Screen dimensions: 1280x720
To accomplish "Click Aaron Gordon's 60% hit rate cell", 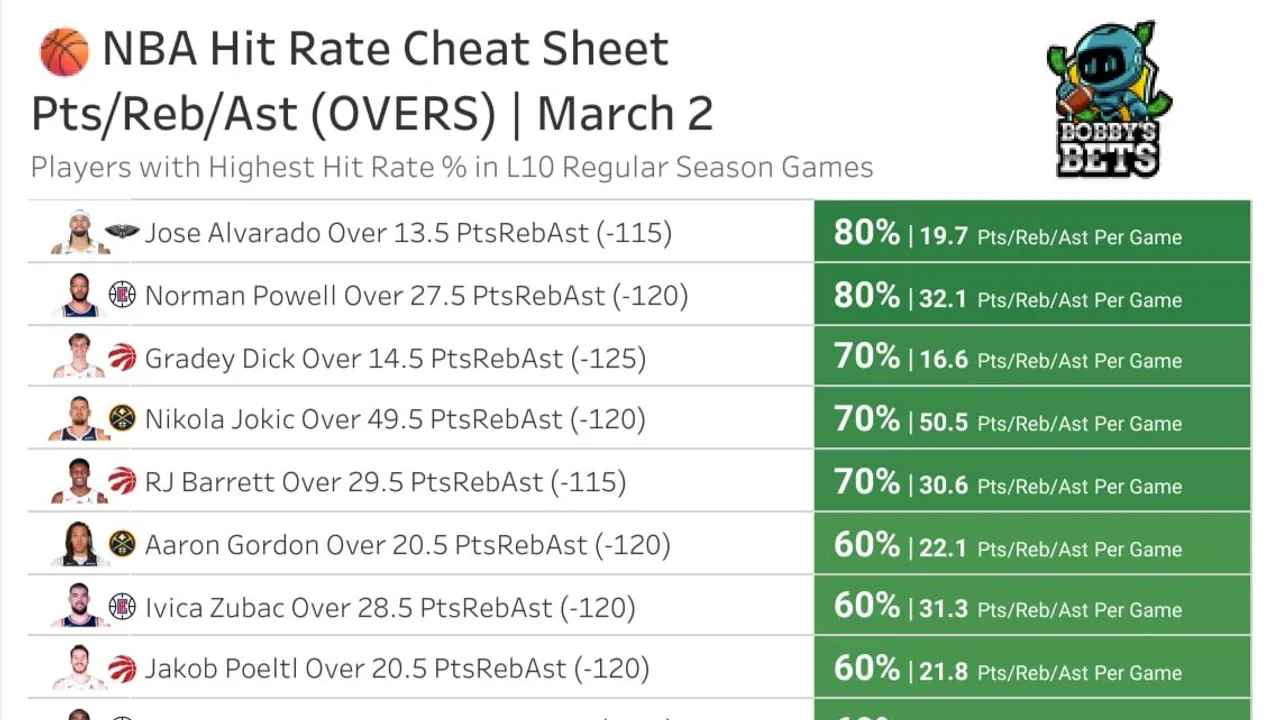I will [x=1032, y=544].
